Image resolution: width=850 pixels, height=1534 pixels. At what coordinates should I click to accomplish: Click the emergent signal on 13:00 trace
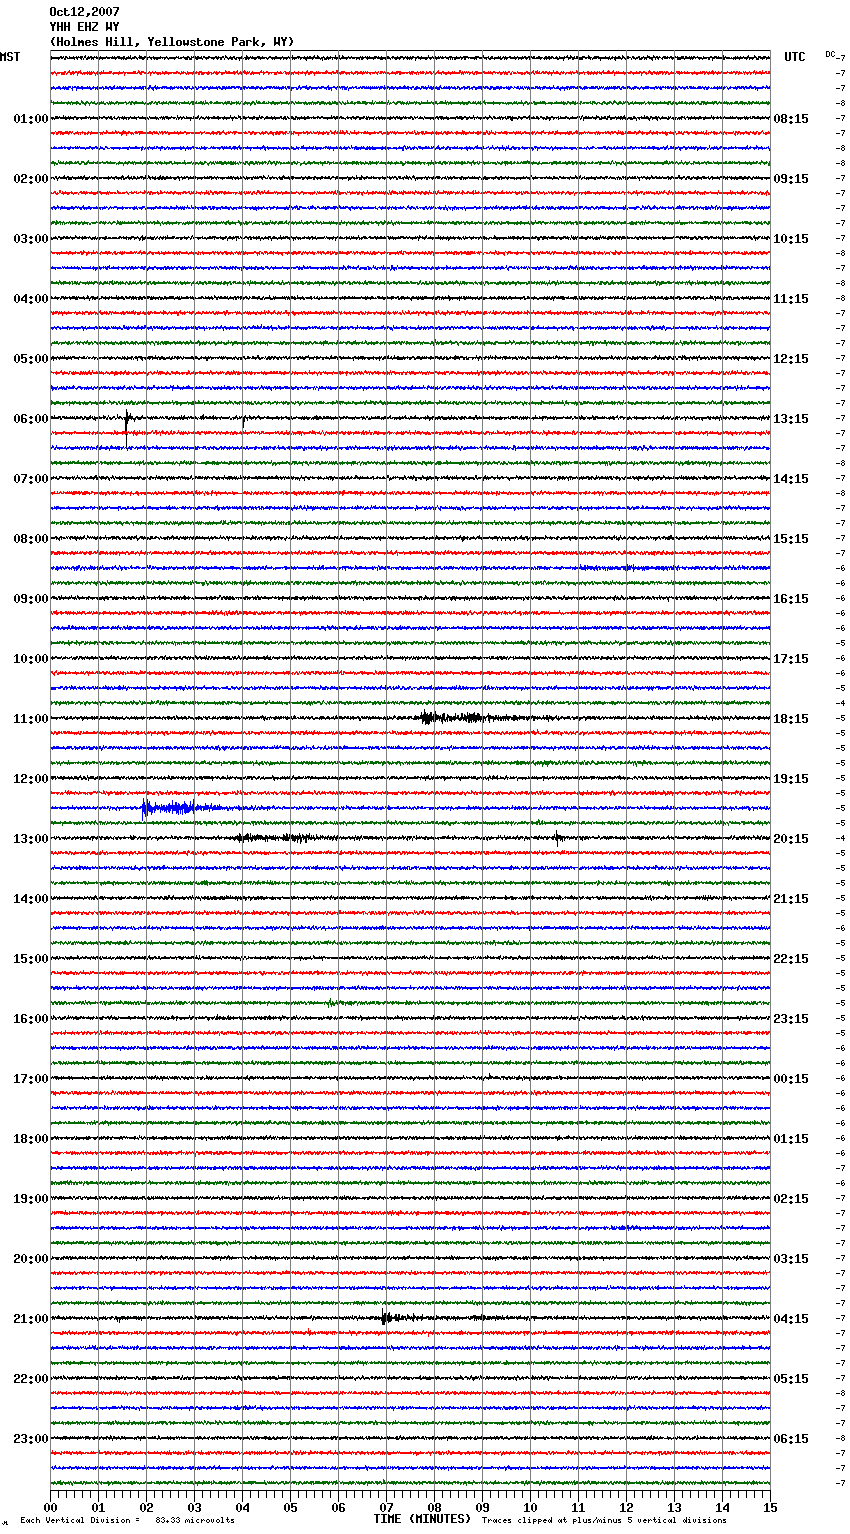coord(278,838)
